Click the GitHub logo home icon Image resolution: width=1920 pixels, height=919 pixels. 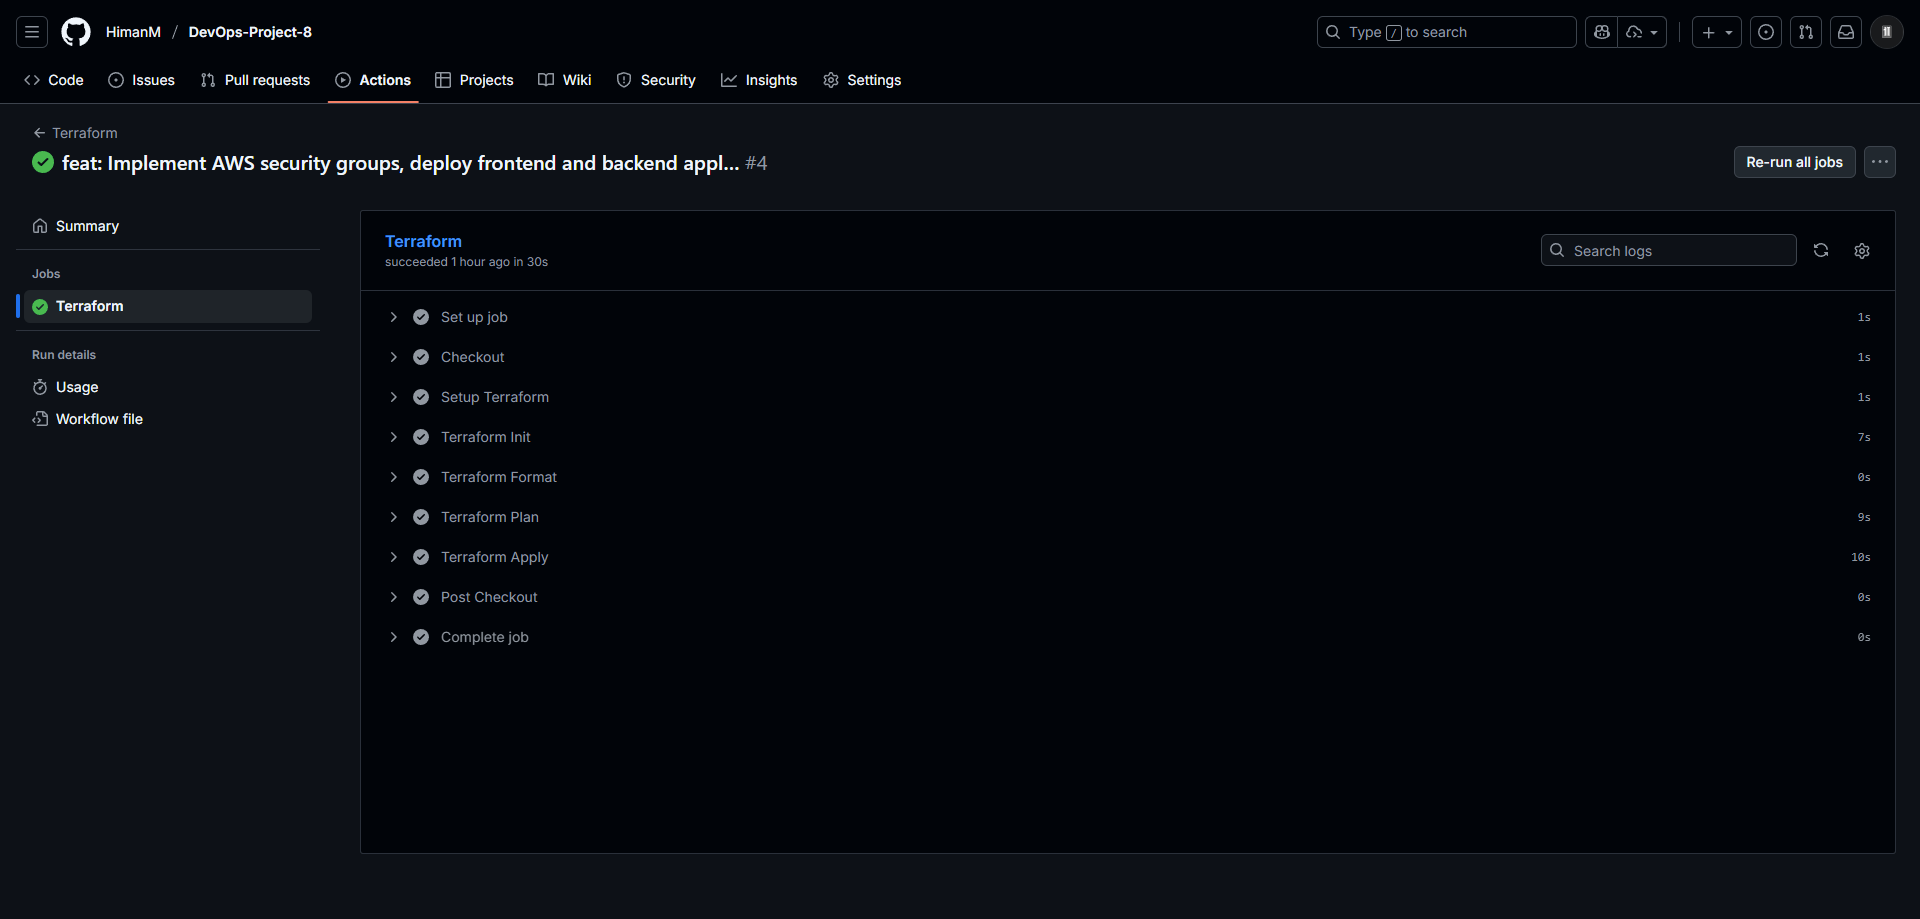(x=76, y=32)
